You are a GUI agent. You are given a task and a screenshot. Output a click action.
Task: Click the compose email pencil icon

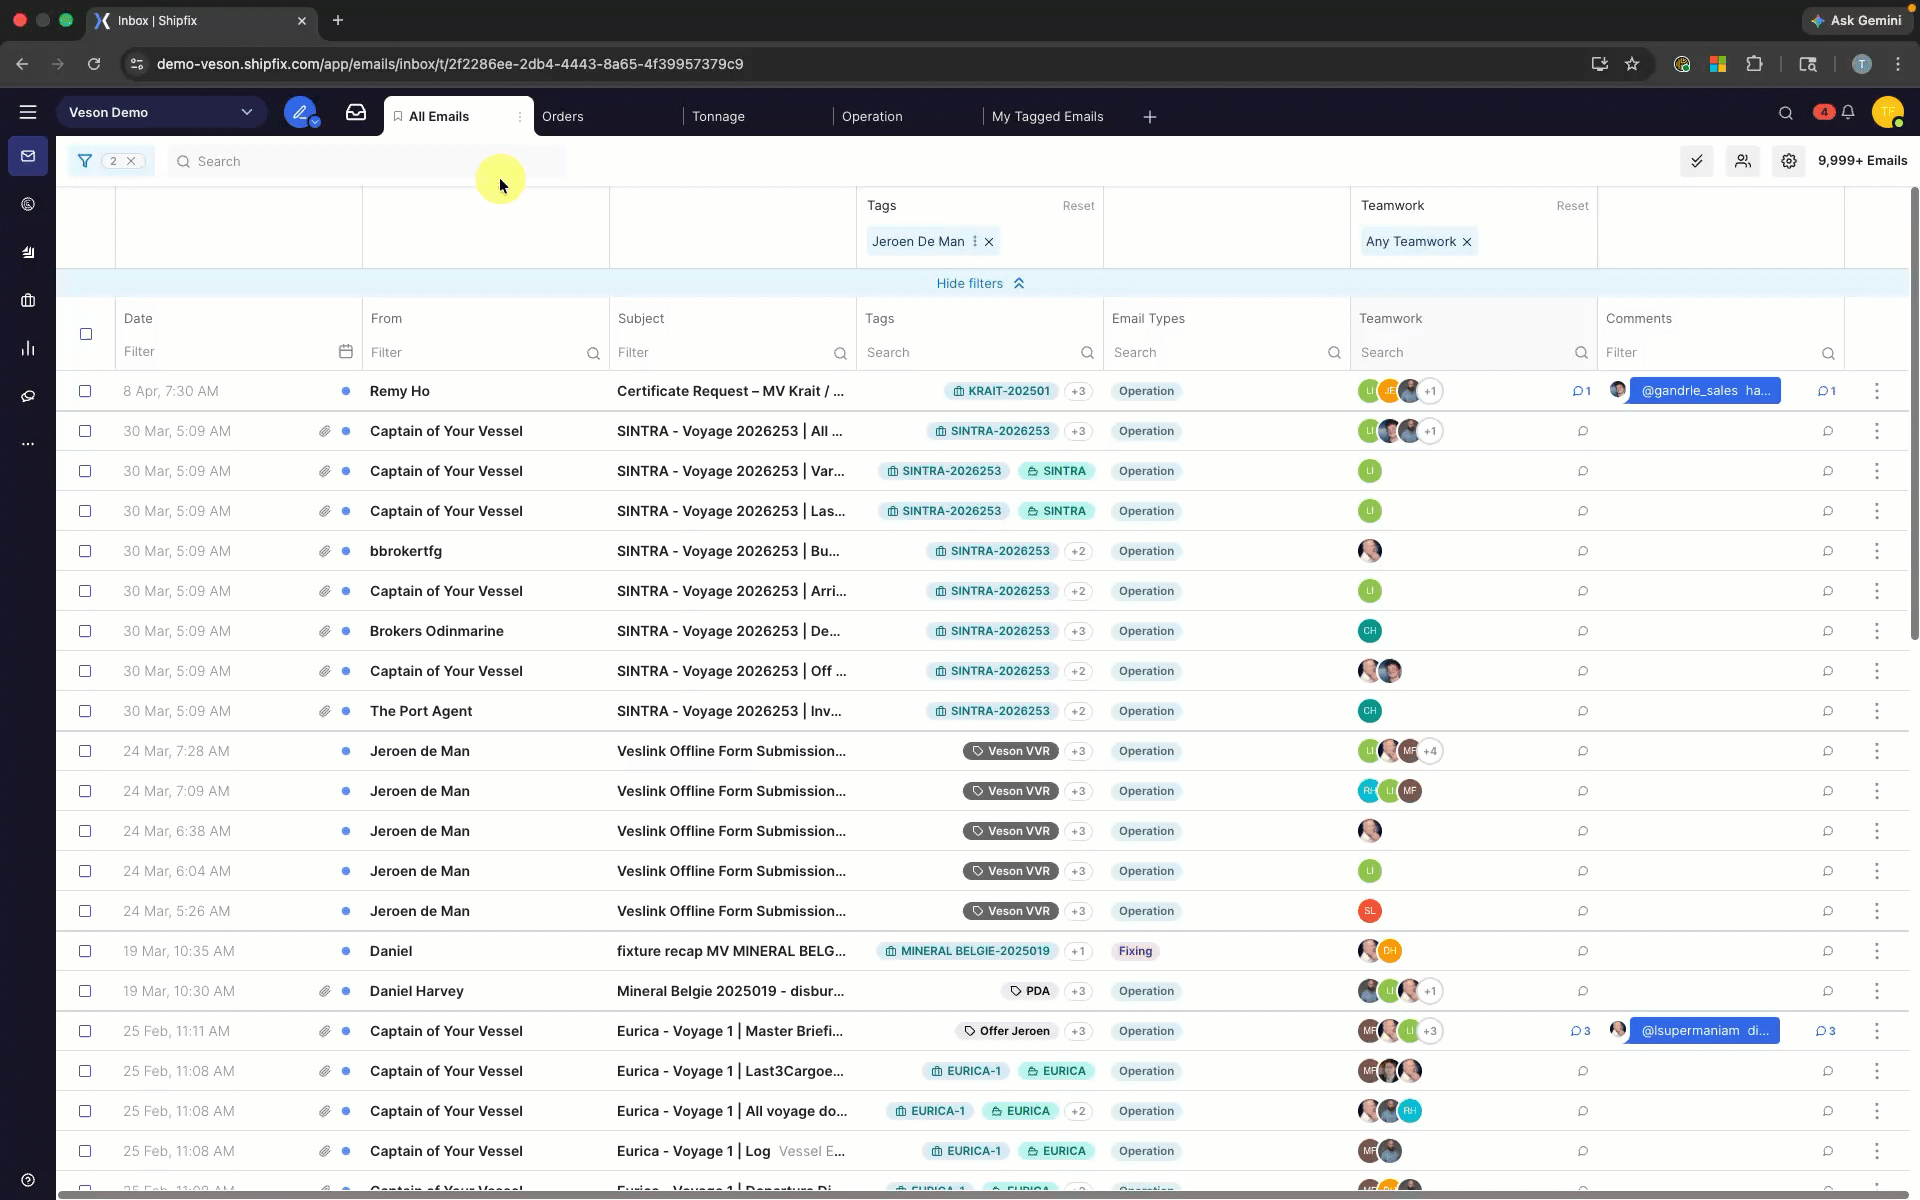tap(300, 112)
